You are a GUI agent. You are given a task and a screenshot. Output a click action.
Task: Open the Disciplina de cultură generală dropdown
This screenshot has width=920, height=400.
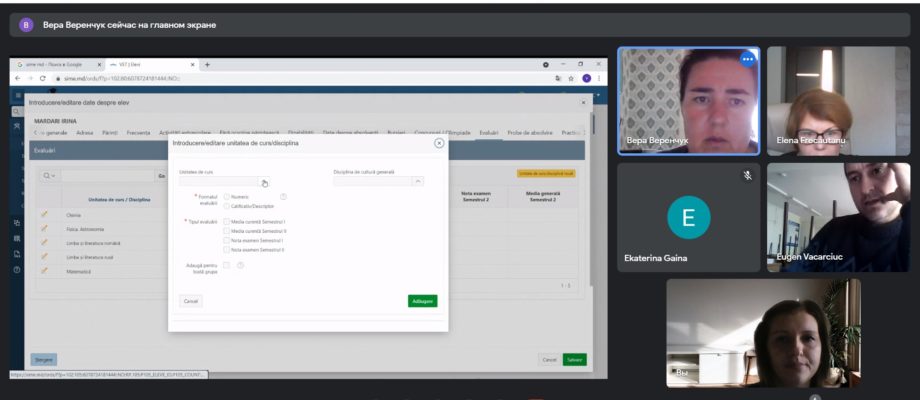(x=418, y=182)
